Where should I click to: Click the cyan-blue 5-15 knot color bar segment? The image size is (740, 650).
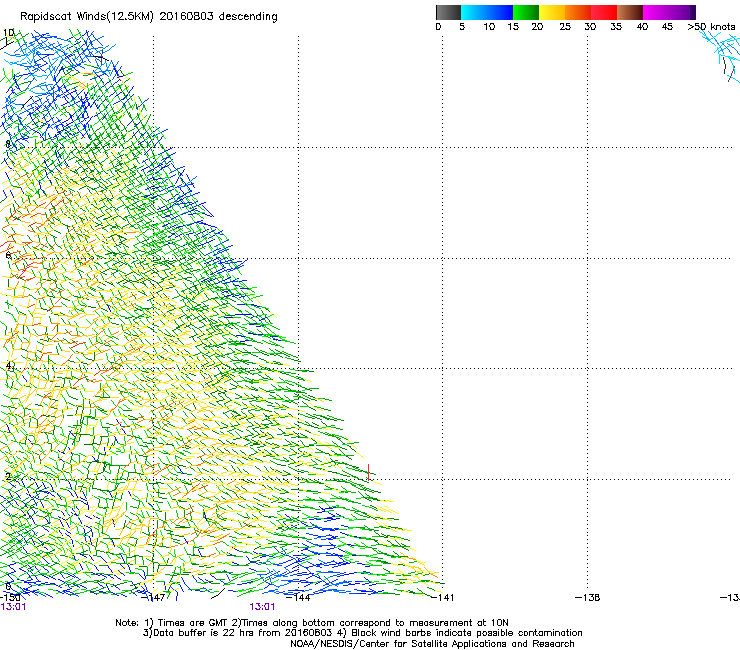coord(487,12)
